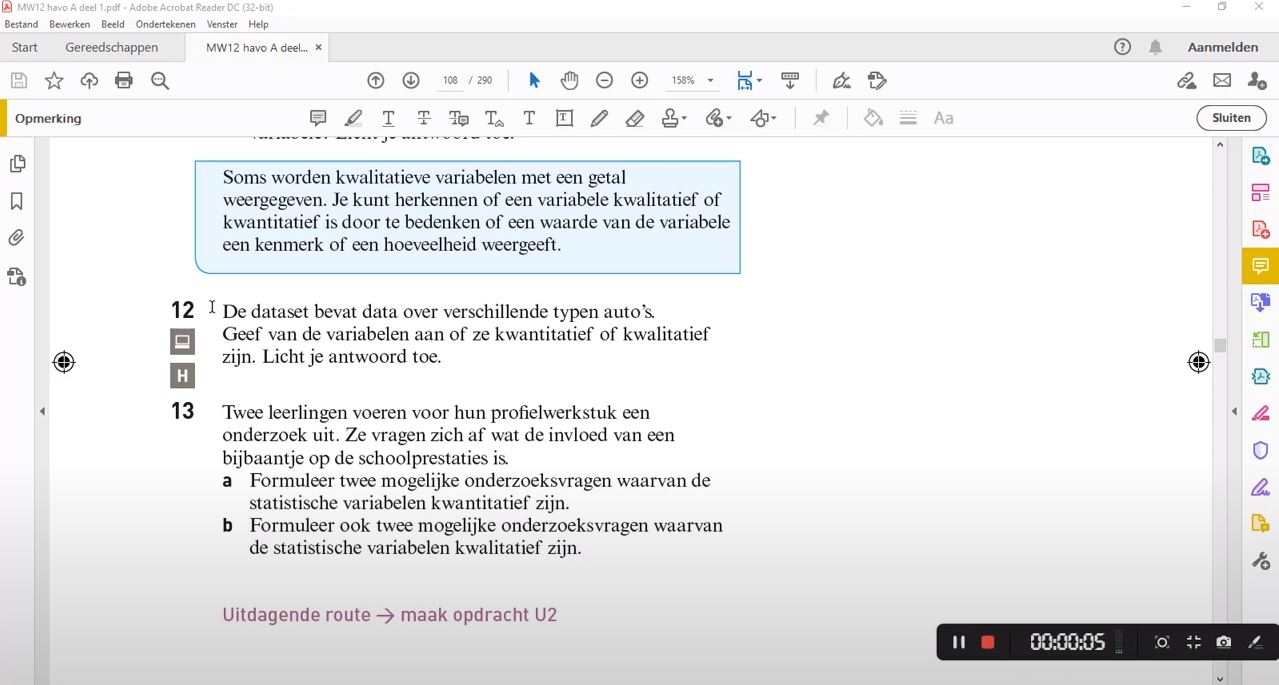The height and width of the screenshot is (685, 1279).
Task: Select the replace text tool
Action: (459, 118)
